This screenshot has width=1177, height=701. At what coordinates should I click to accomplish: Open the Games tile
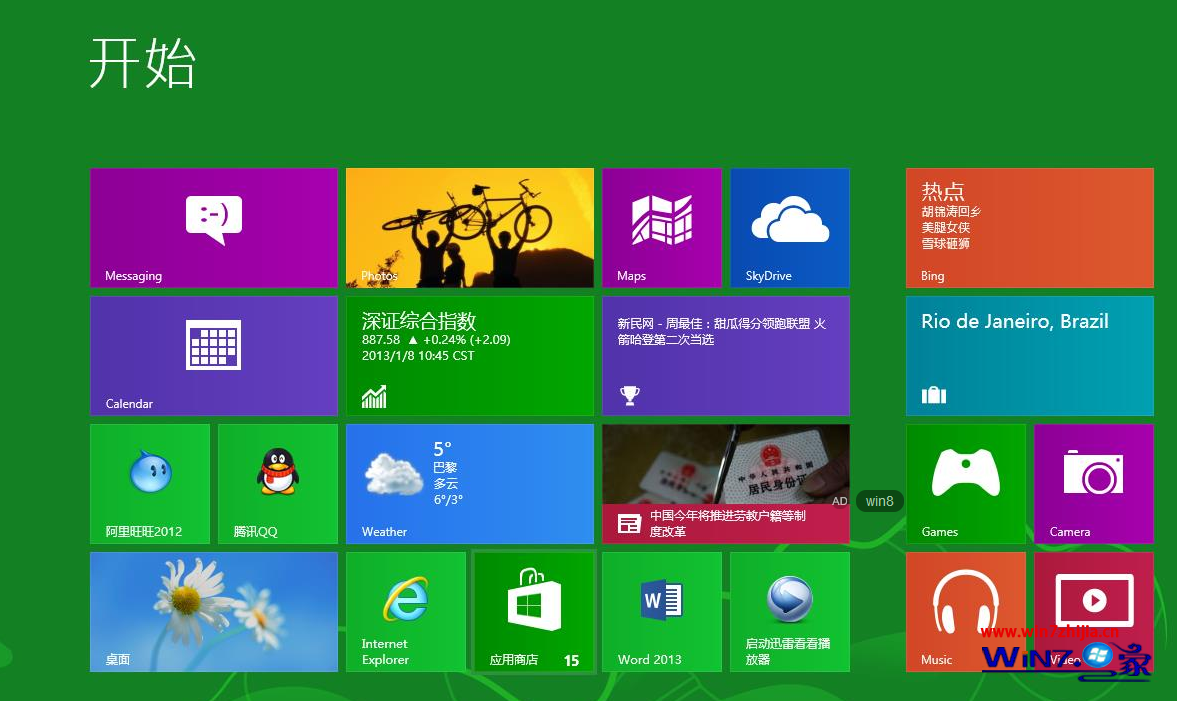click(965, 484)
